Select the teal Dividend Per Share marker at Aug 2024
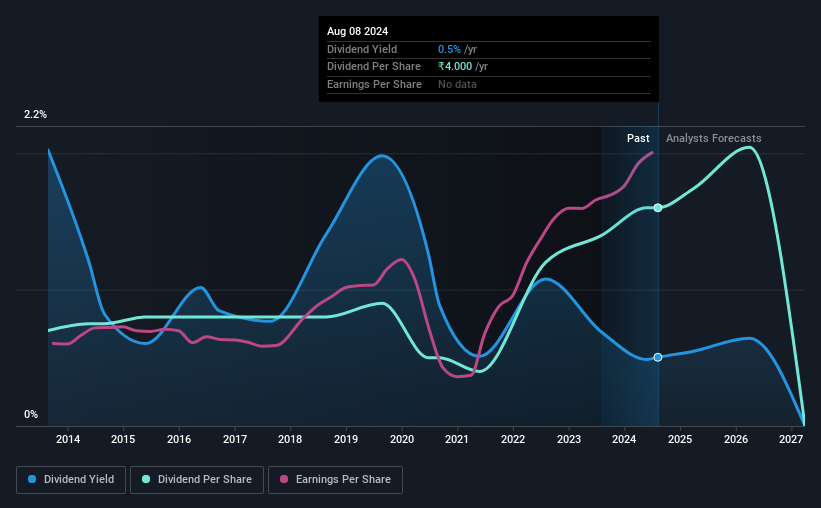The height and width of the screenshot is (508, 821). pyautogui.click(x=658, y=208)
